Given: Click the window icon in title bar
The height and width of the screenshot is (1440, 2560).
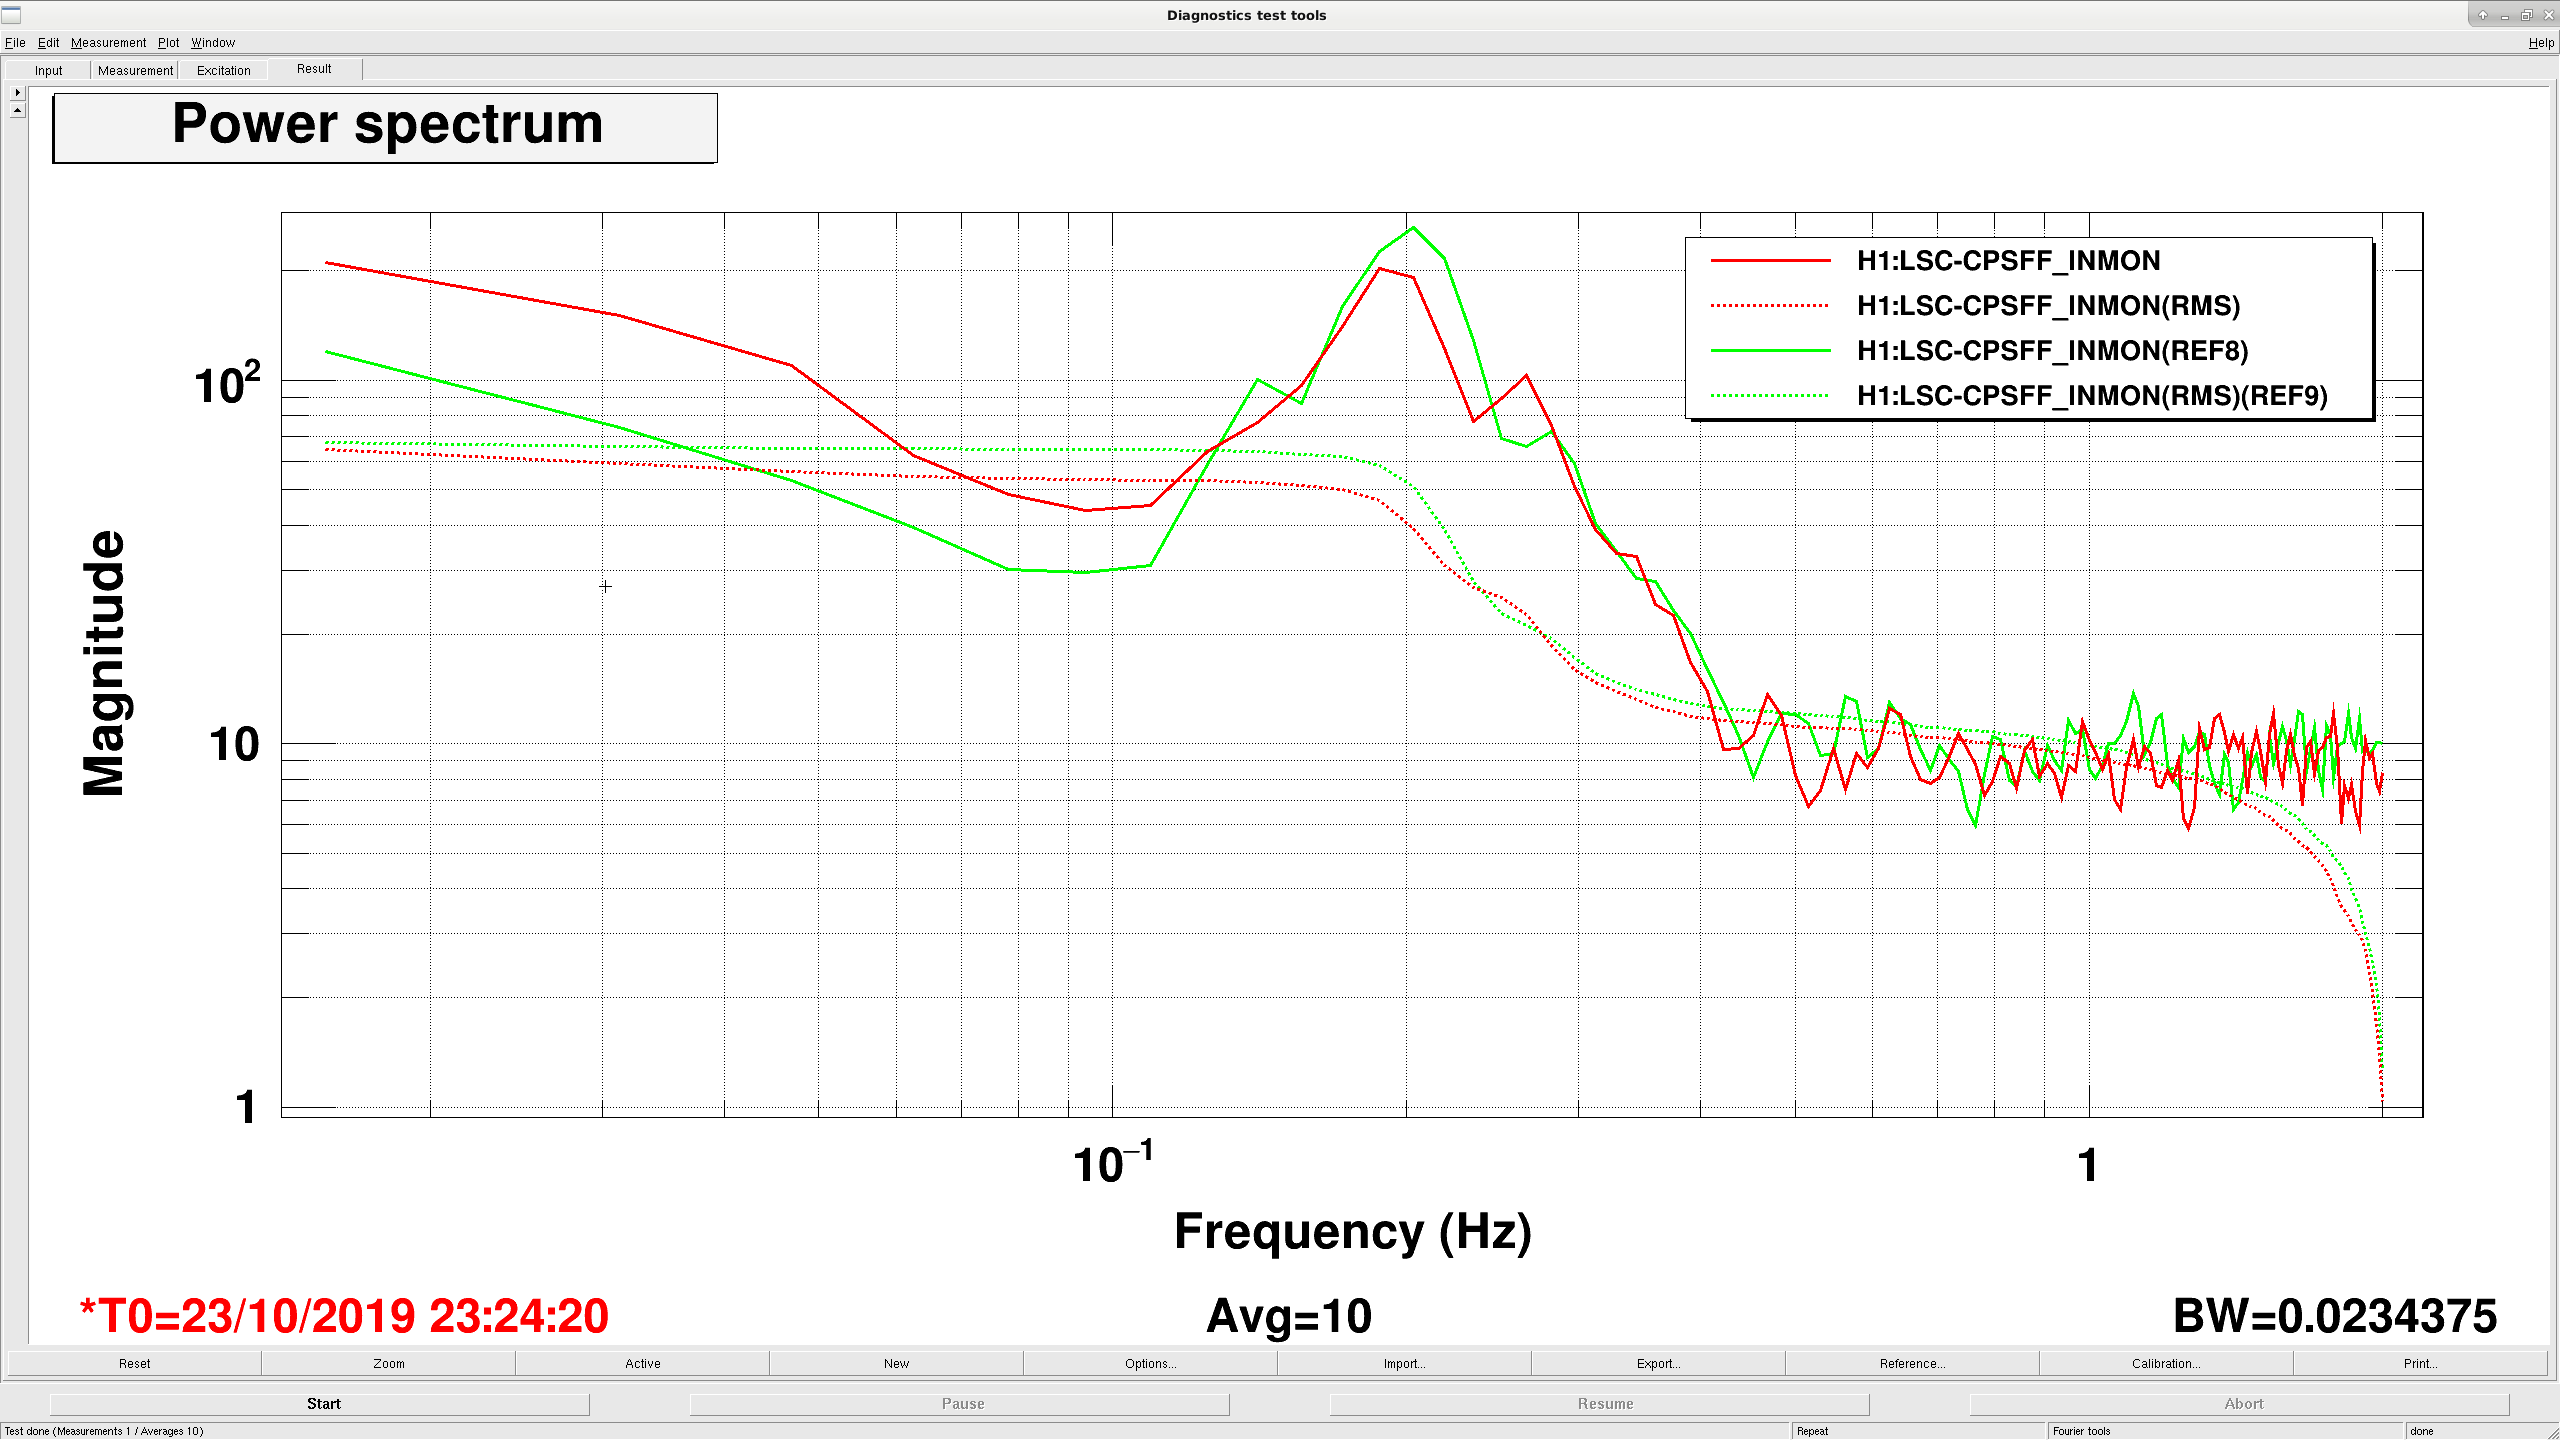Looking at the screenshot, I should click(x=11, y=15).
